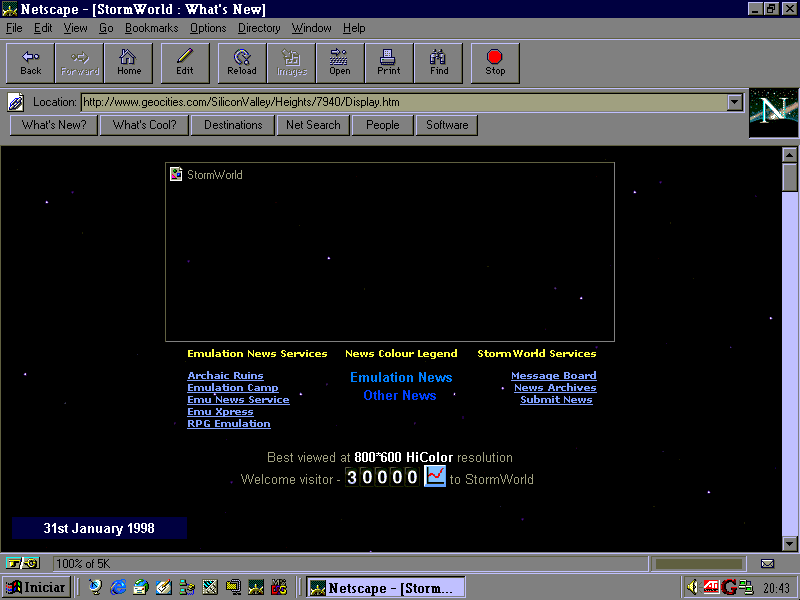The width and height of the screenshot is (800, 600).
Task: Follow the Emu Xpress link
Action: (220, 412)
